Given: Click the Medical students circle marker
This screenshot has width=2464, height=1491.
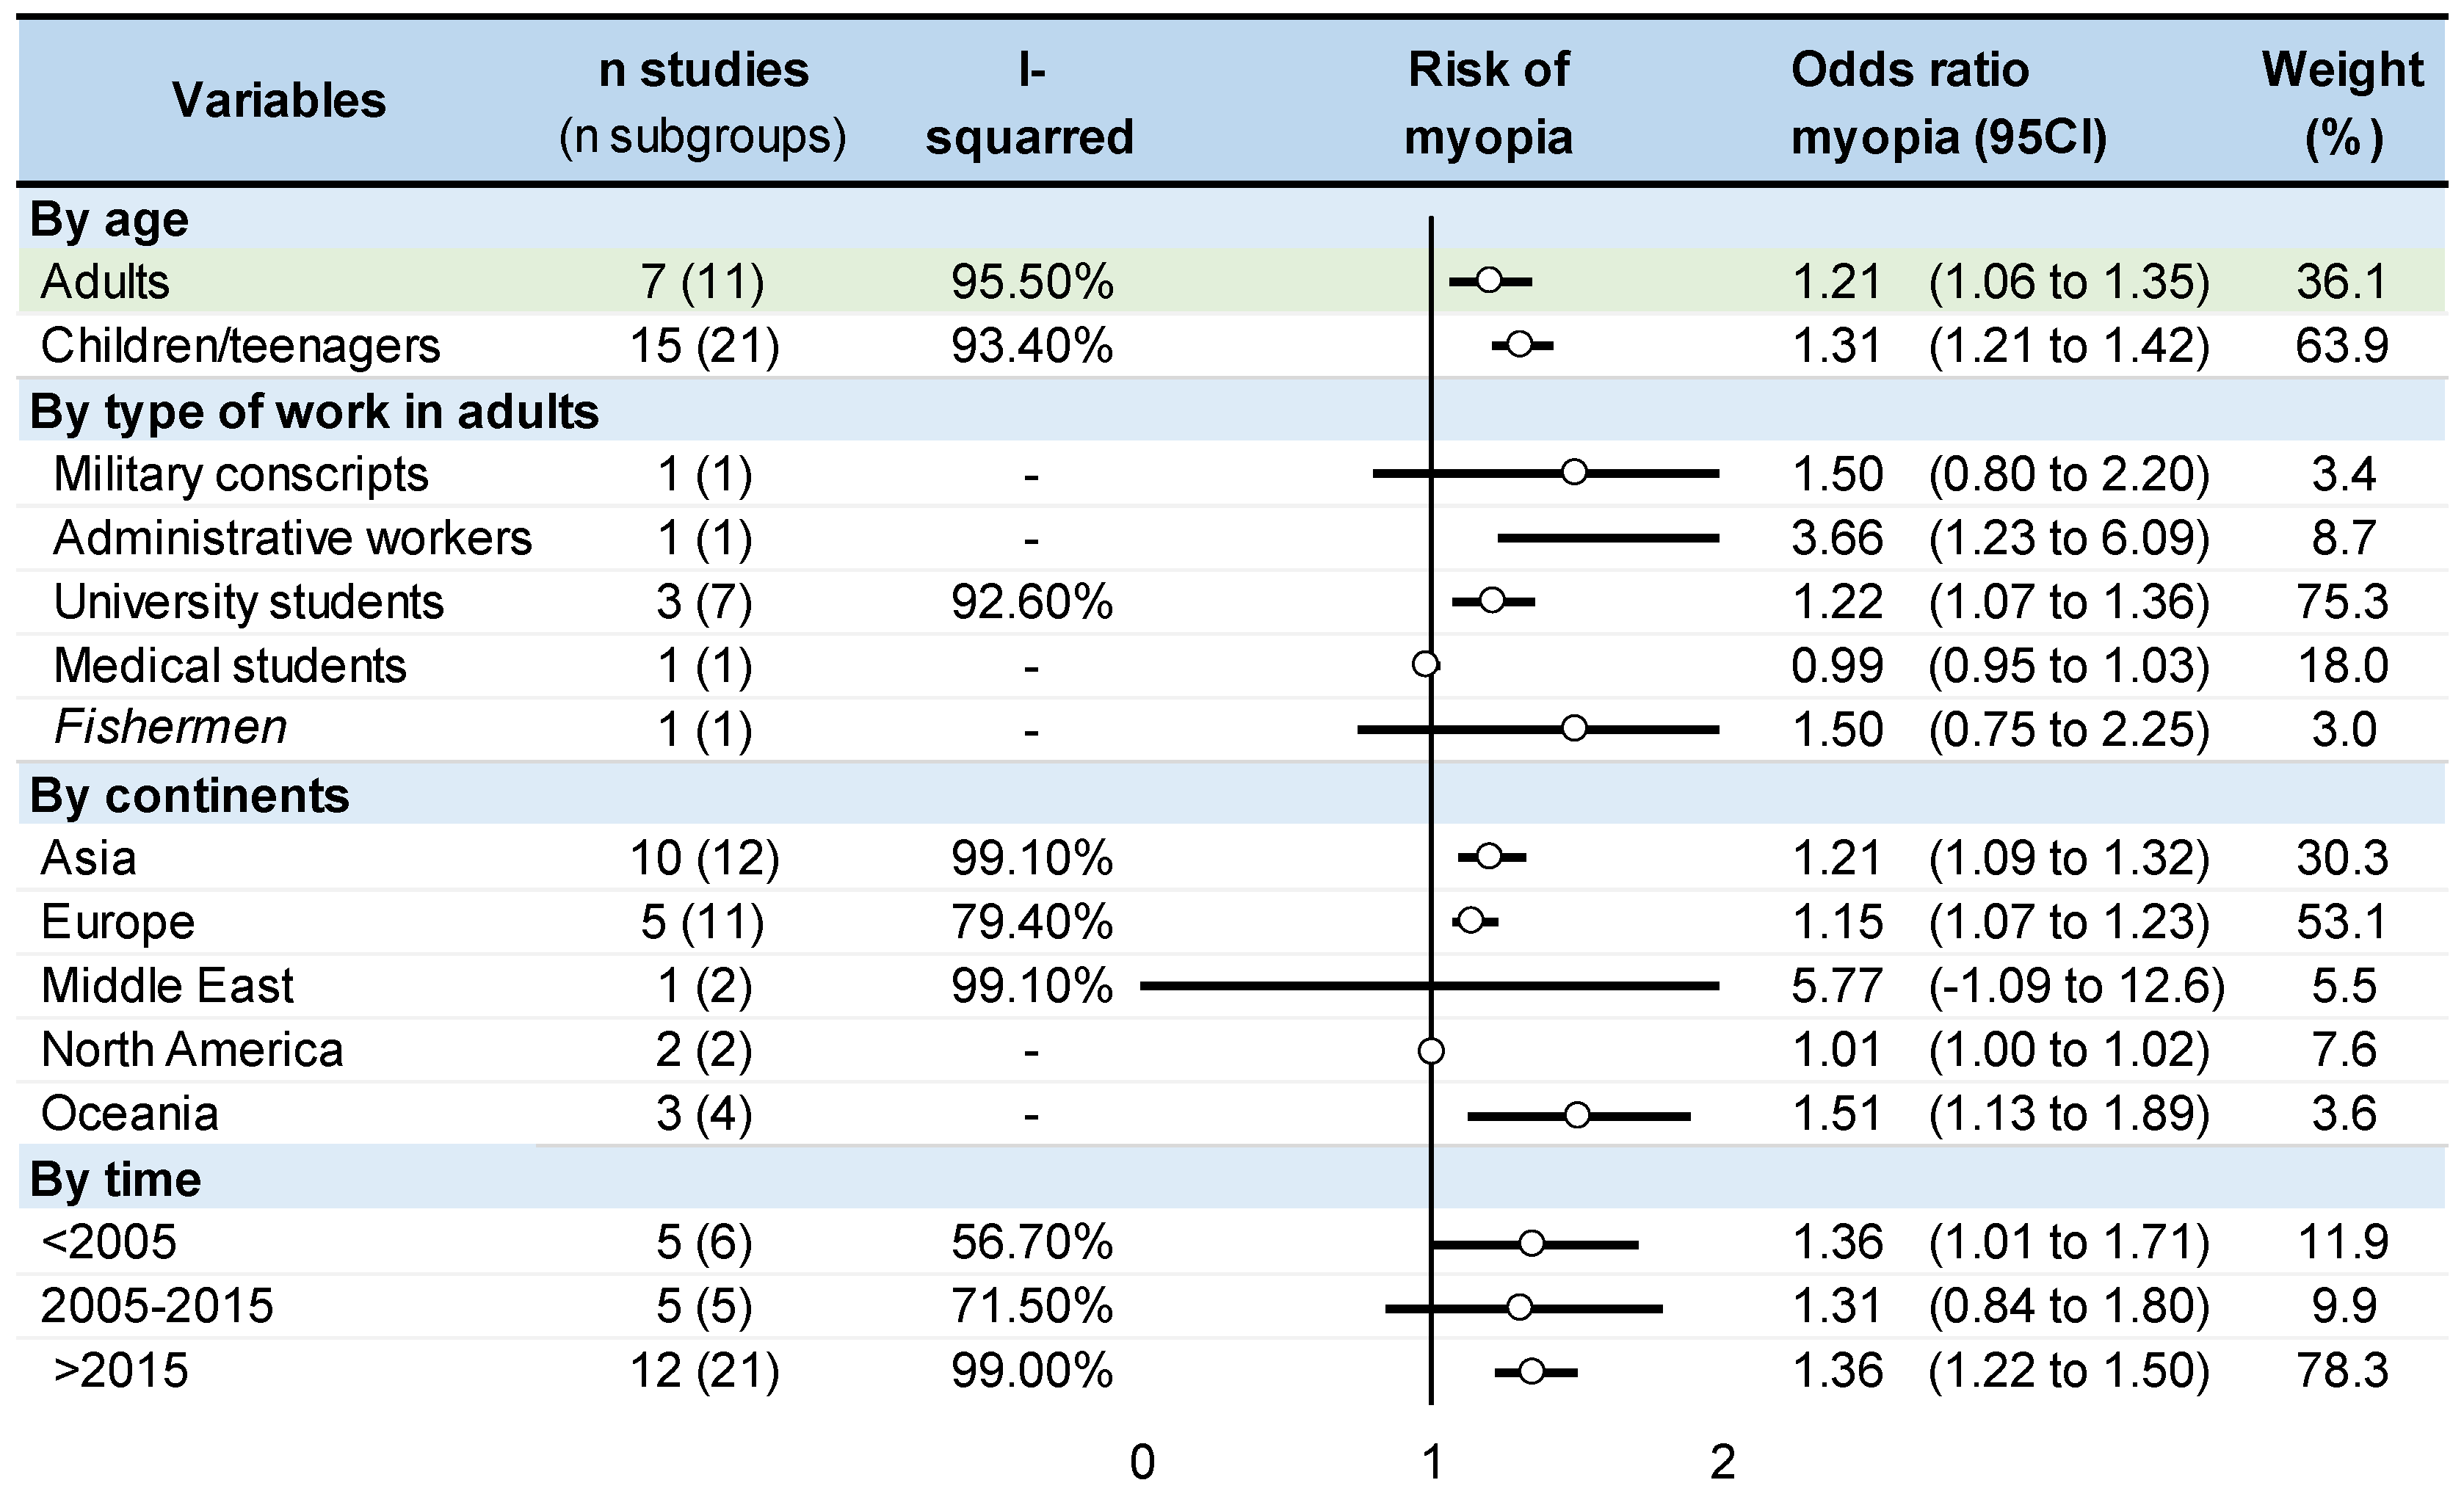Looking at the screenshot, I should (1426, 664).
